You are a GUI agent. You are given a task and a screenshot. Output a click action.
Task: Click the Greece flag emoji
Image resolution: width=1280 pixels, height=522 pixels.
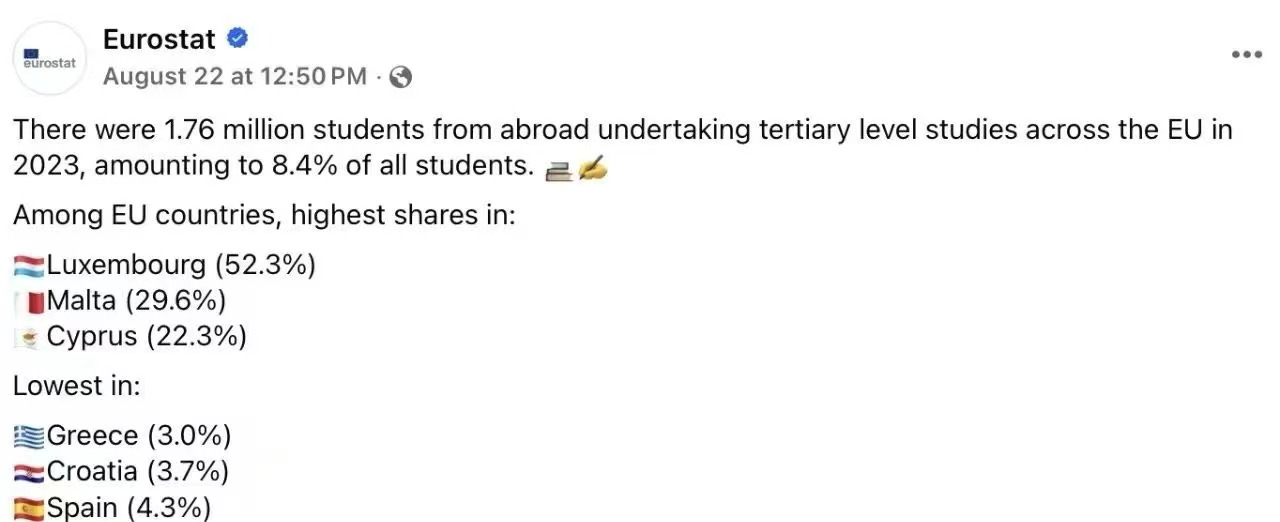[29, 436]
